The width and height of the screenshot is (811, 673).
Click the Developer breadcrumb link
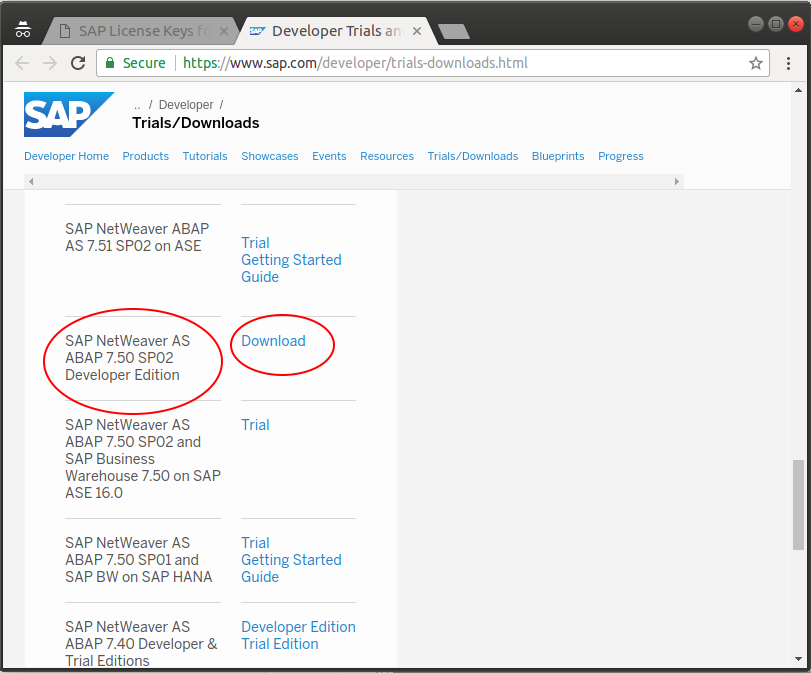coord(186,105)
